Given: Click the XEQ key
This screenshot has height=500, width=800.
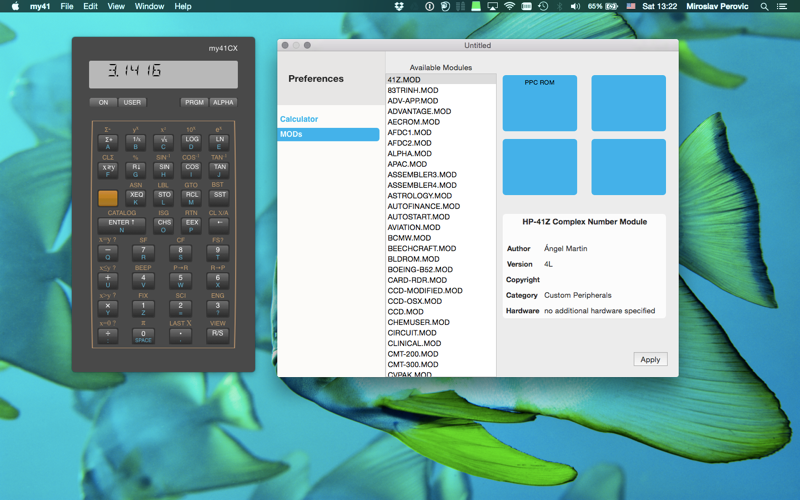Looking at the screenshot, I should coord(136,198).
